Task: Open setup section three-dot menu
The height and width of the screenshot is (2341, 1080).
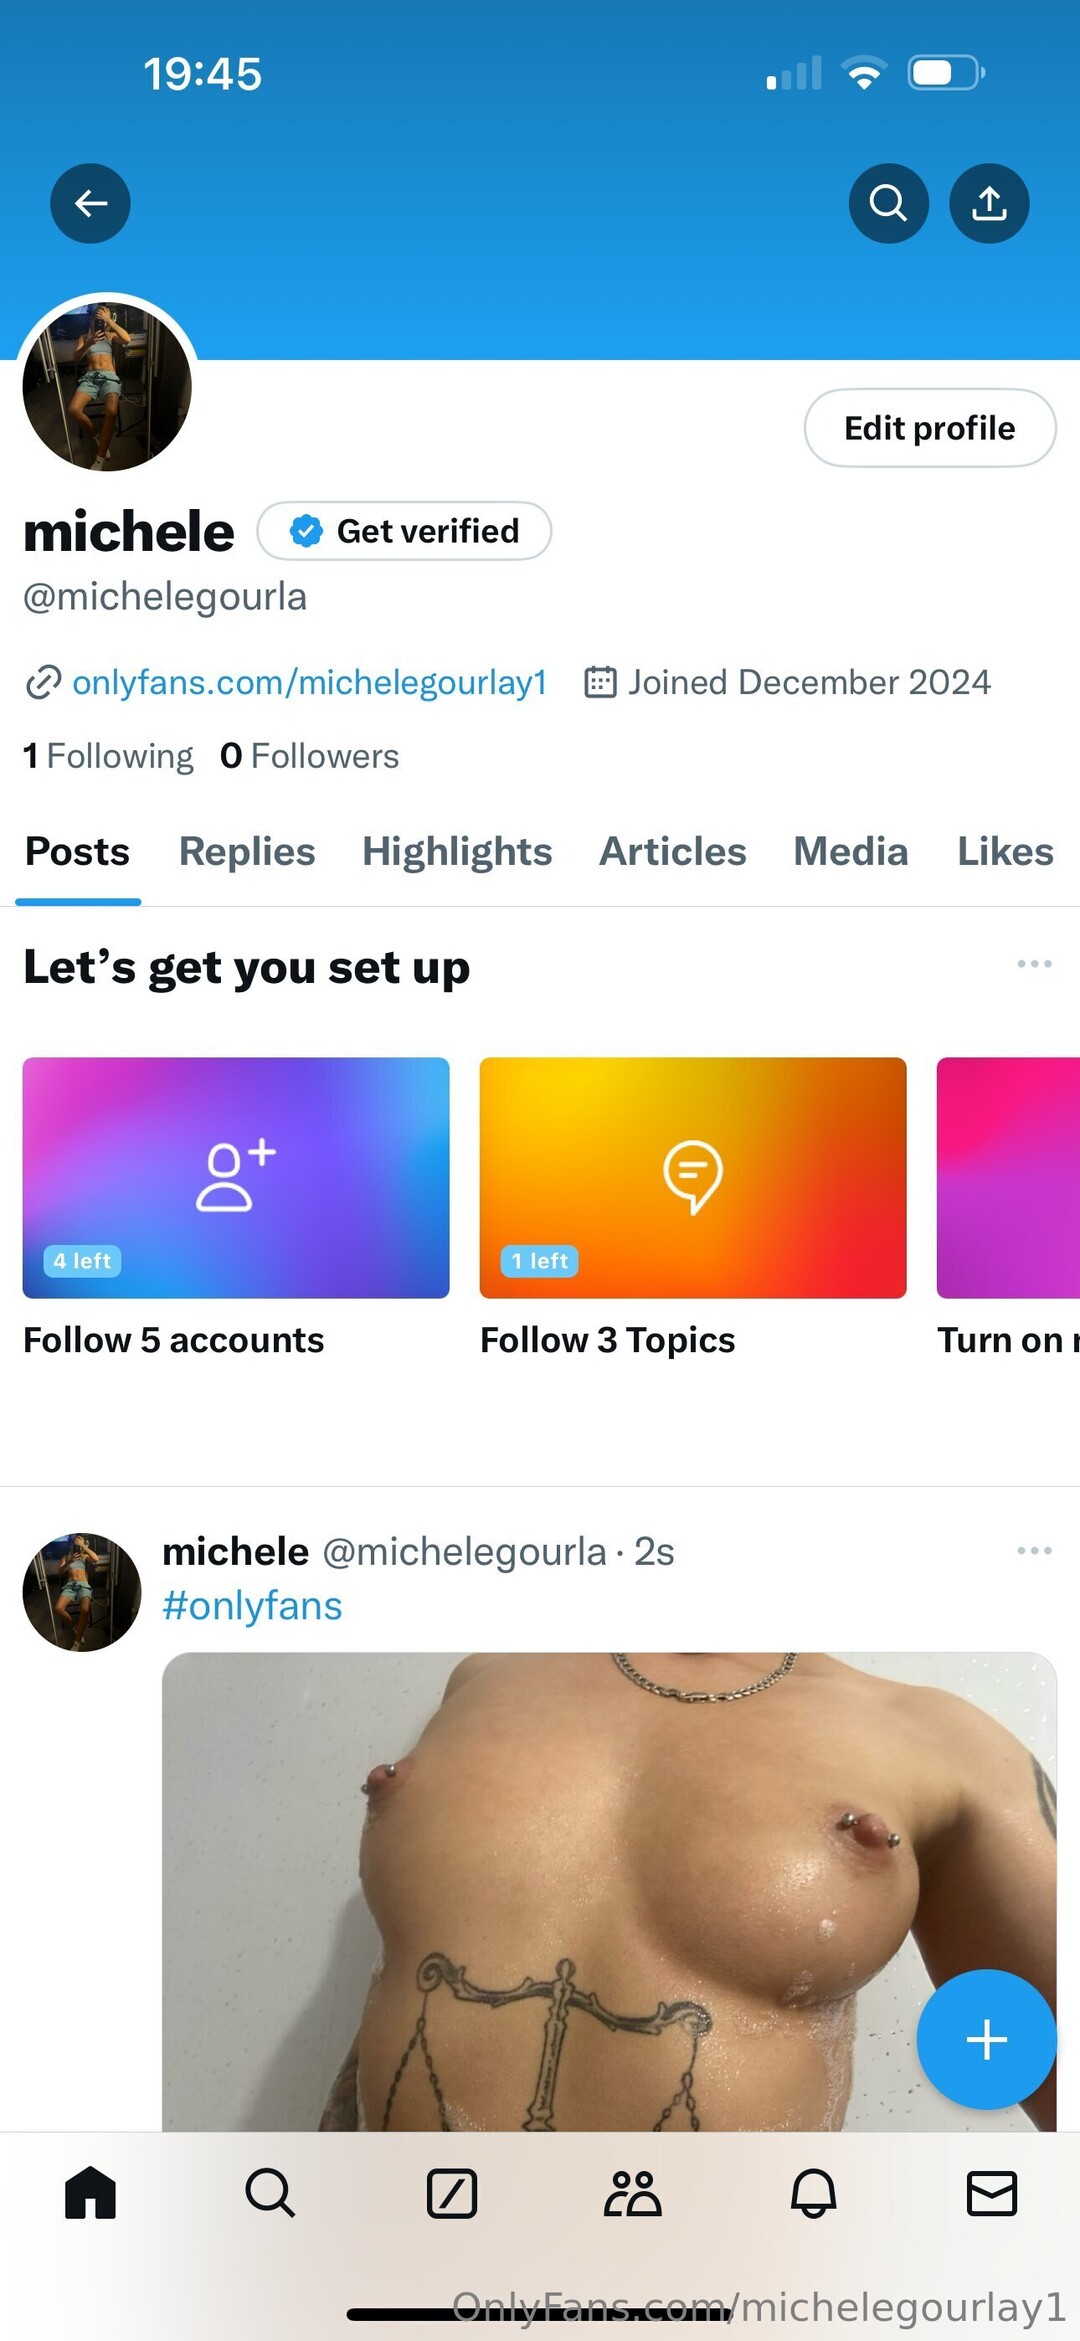Action: pos(1034,964)
